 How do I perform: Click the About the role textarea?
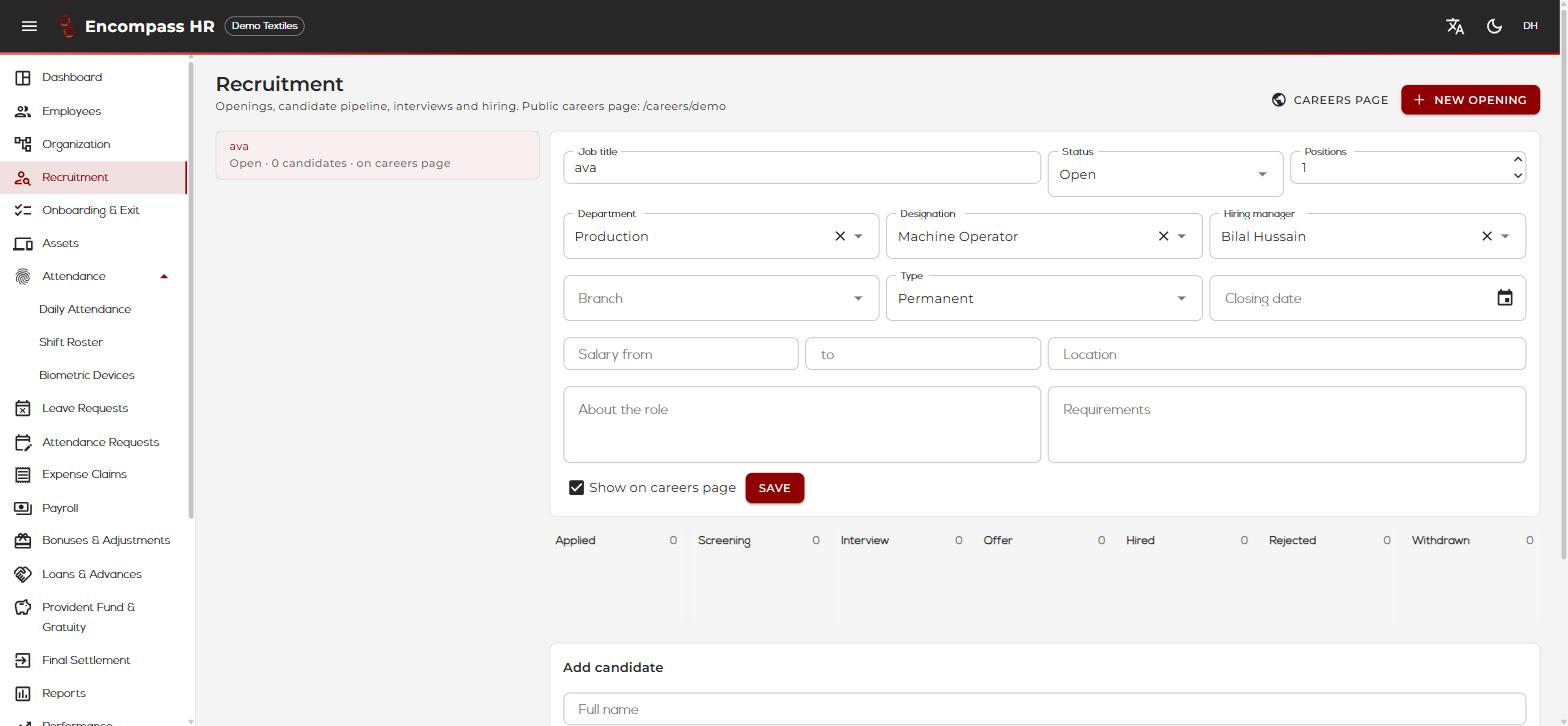(802, 425)
